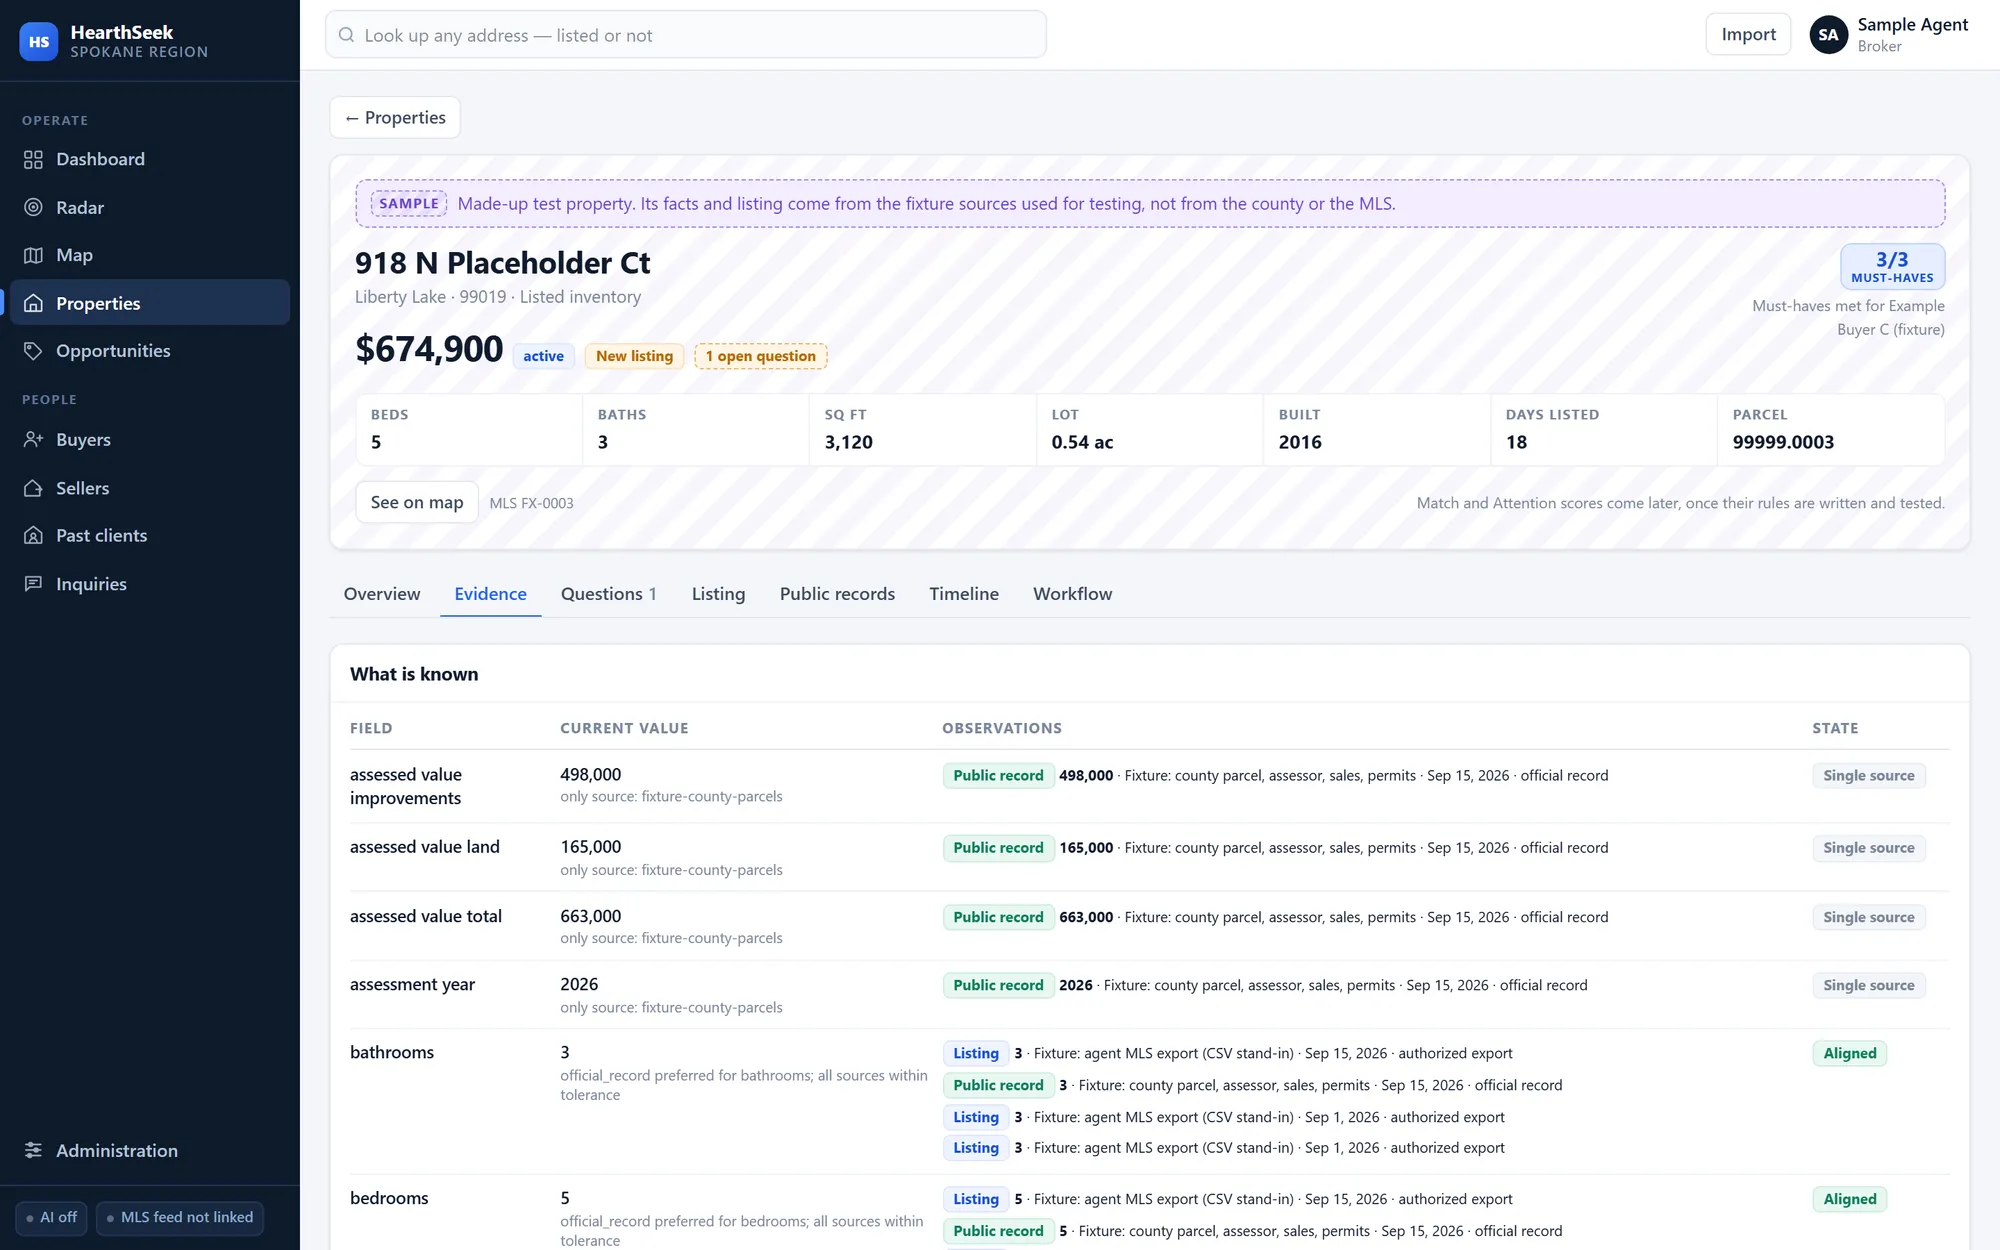Click the first Listing tag in bathrooms row
The image size is (2000, 1250).
[976, 1053]
